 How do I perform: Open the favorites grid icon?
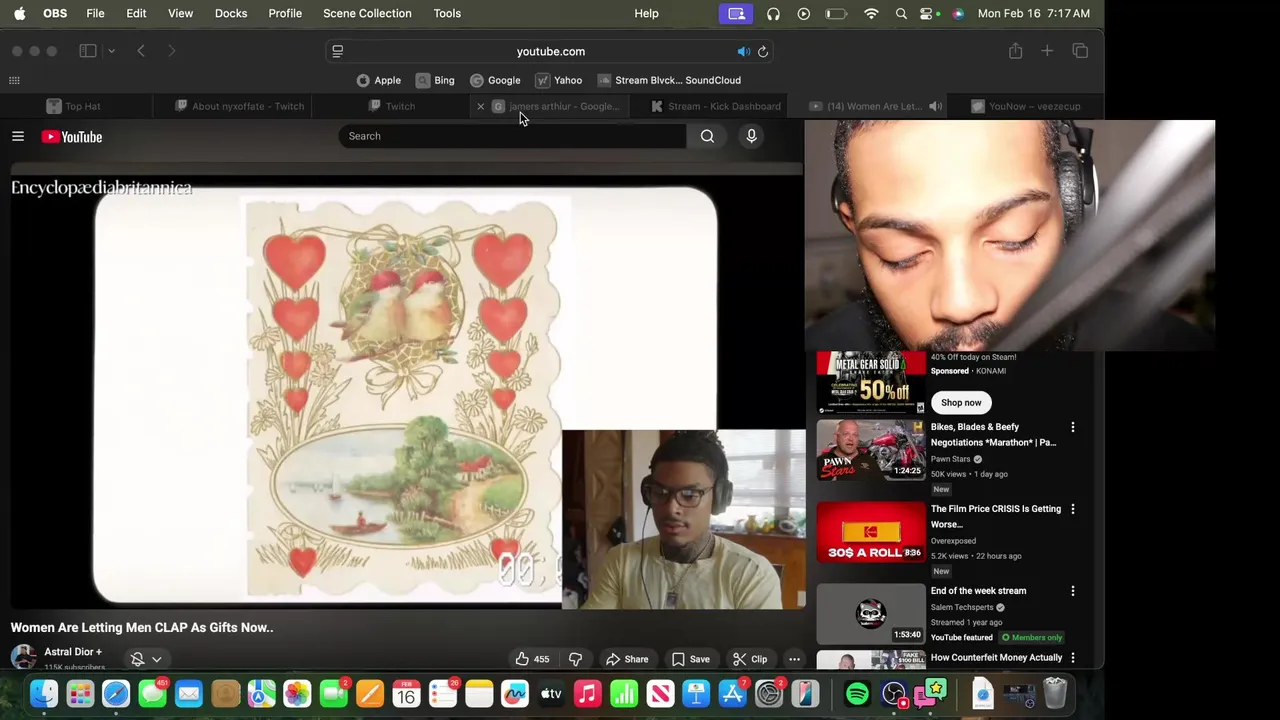click(14, 80)
